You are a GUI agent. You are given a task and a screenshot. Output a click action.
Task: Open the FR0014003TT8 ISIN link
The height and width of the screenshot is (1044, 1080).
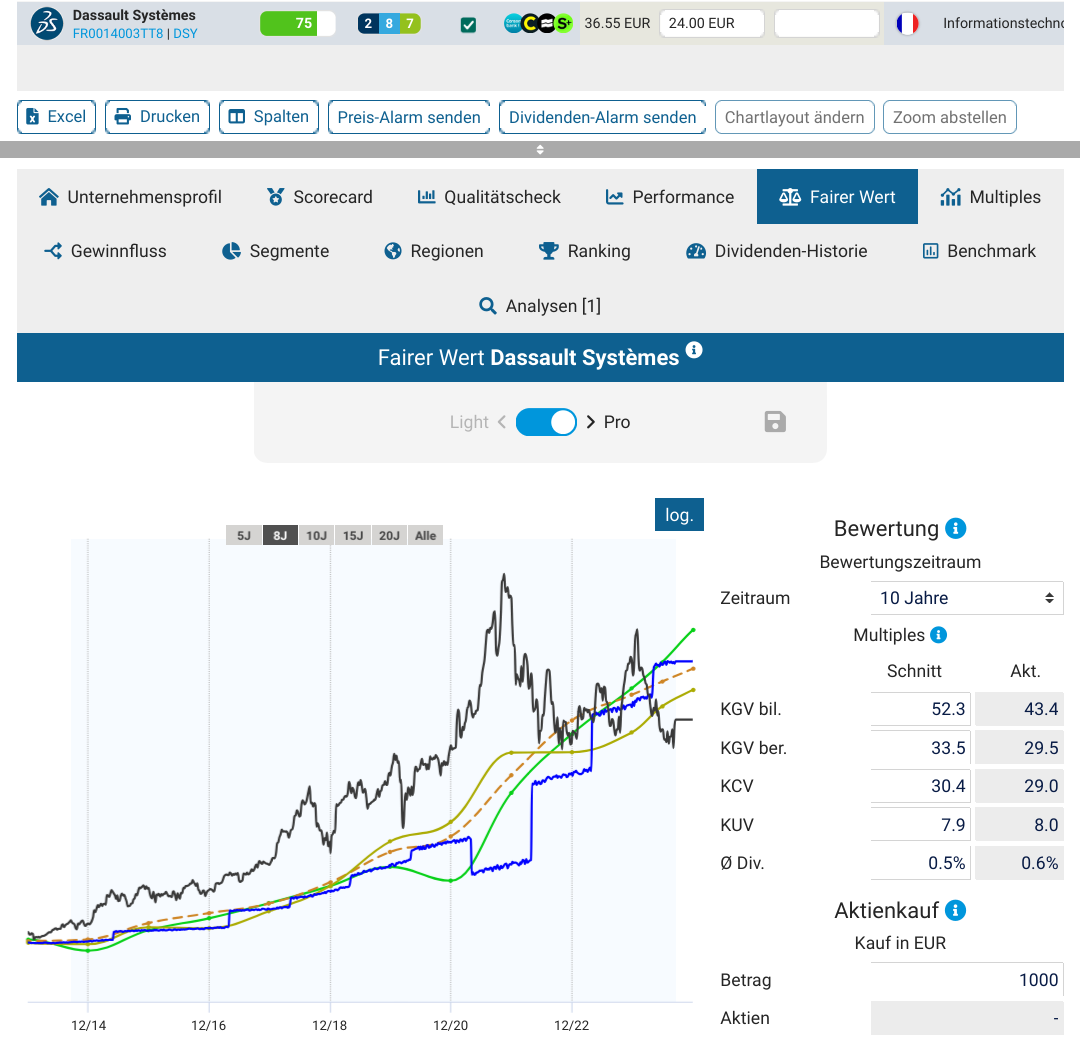tap(118, 34)
